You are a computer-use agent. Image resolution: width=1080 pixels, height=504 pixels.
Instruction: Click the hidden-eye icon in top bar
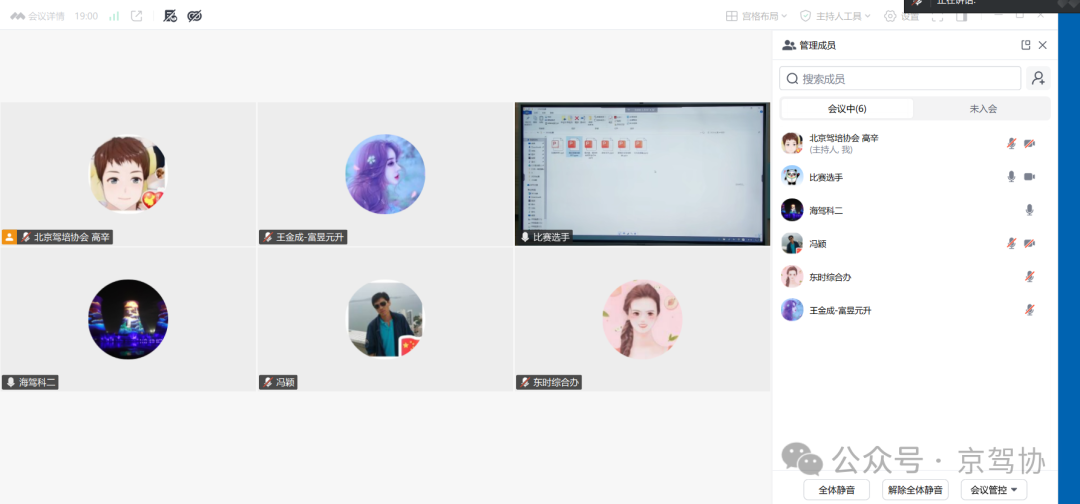click(194, 16)
